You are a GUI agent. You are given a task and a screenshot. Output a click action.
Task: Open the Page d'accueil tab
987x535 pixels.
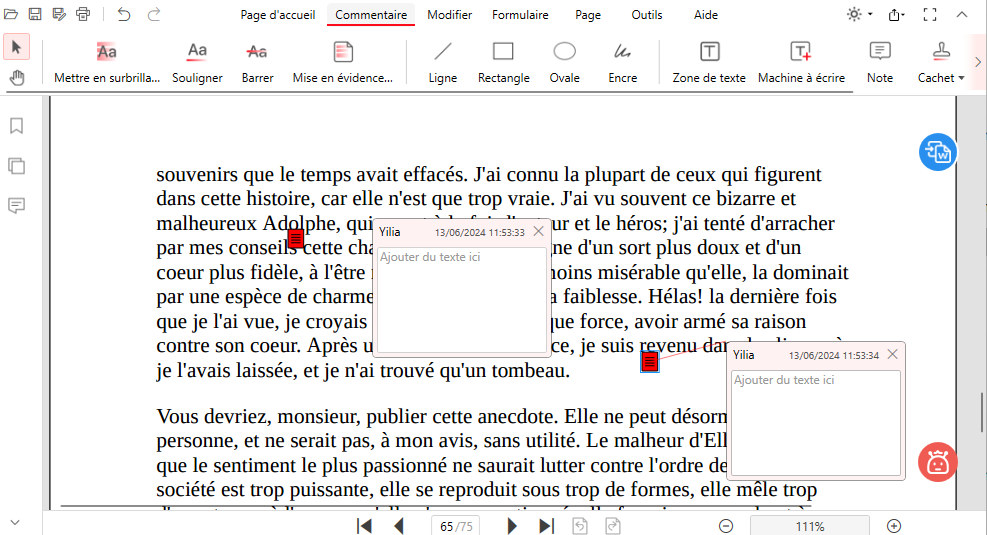[x=278, y=14]
